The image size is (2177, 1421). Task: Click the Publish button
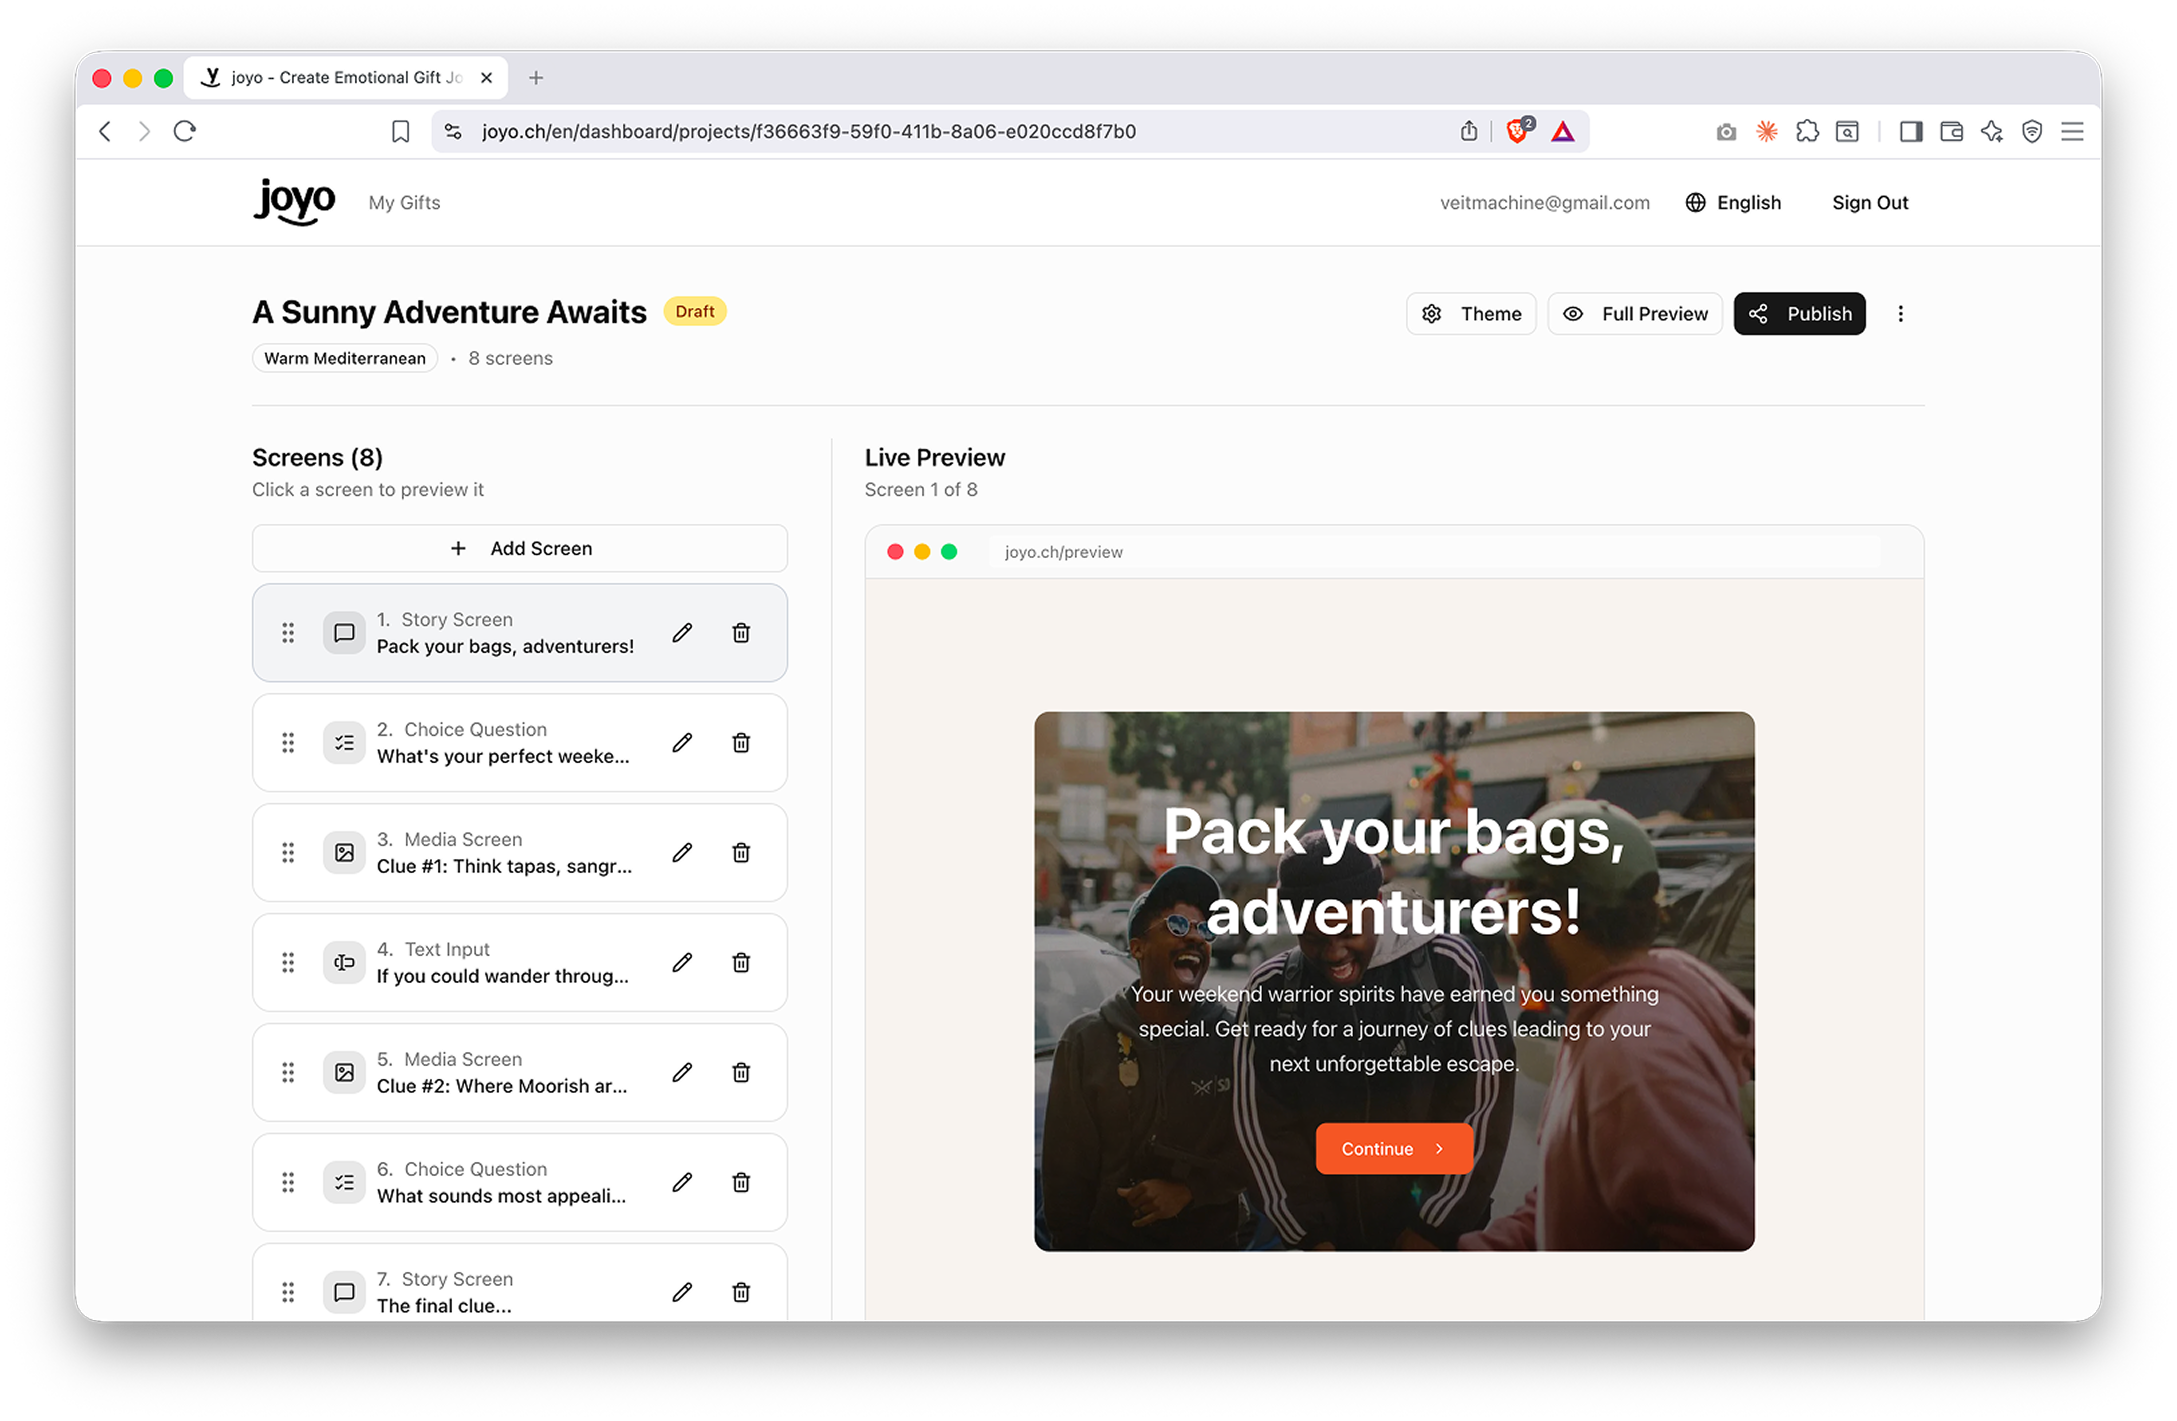(x=1799, y=314)
